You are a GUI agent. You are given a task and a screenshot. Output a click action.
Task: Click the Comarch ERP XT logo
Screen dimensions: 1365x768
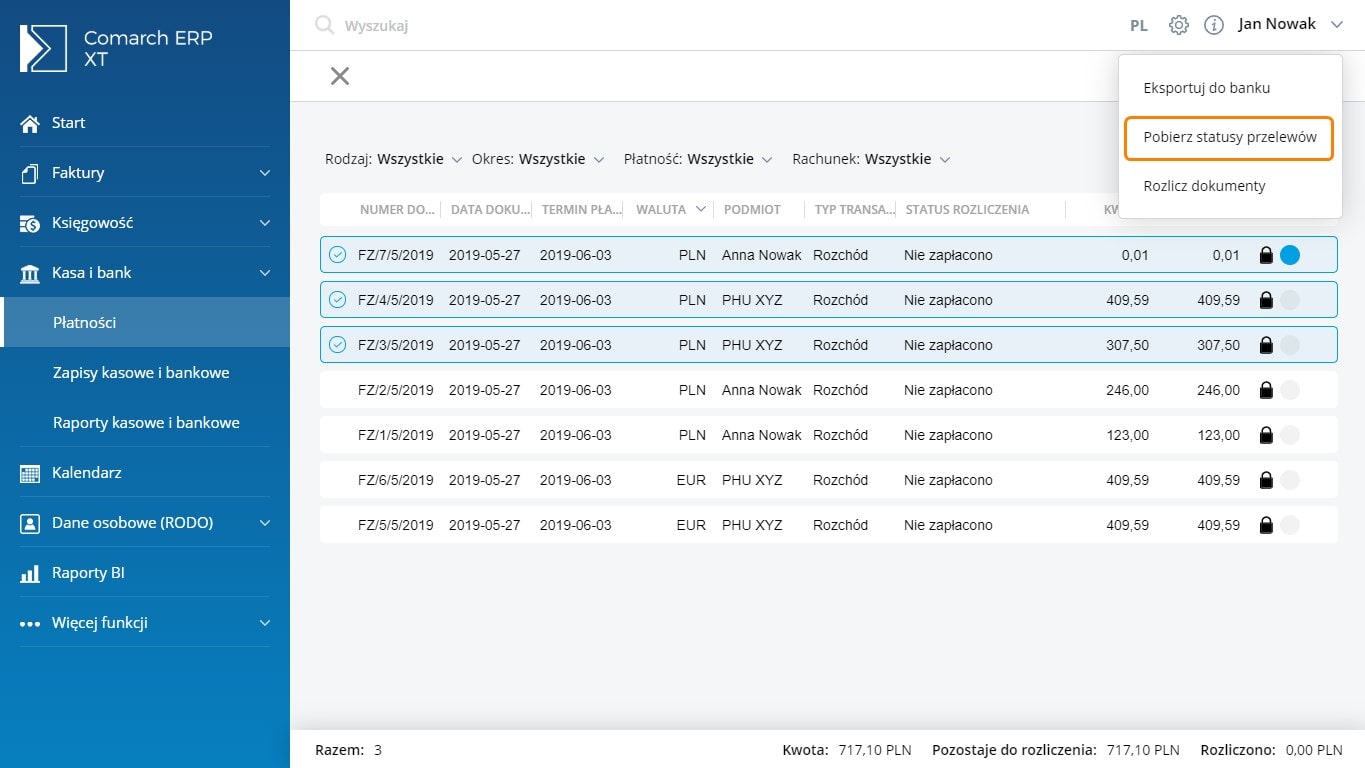point(44,48)
